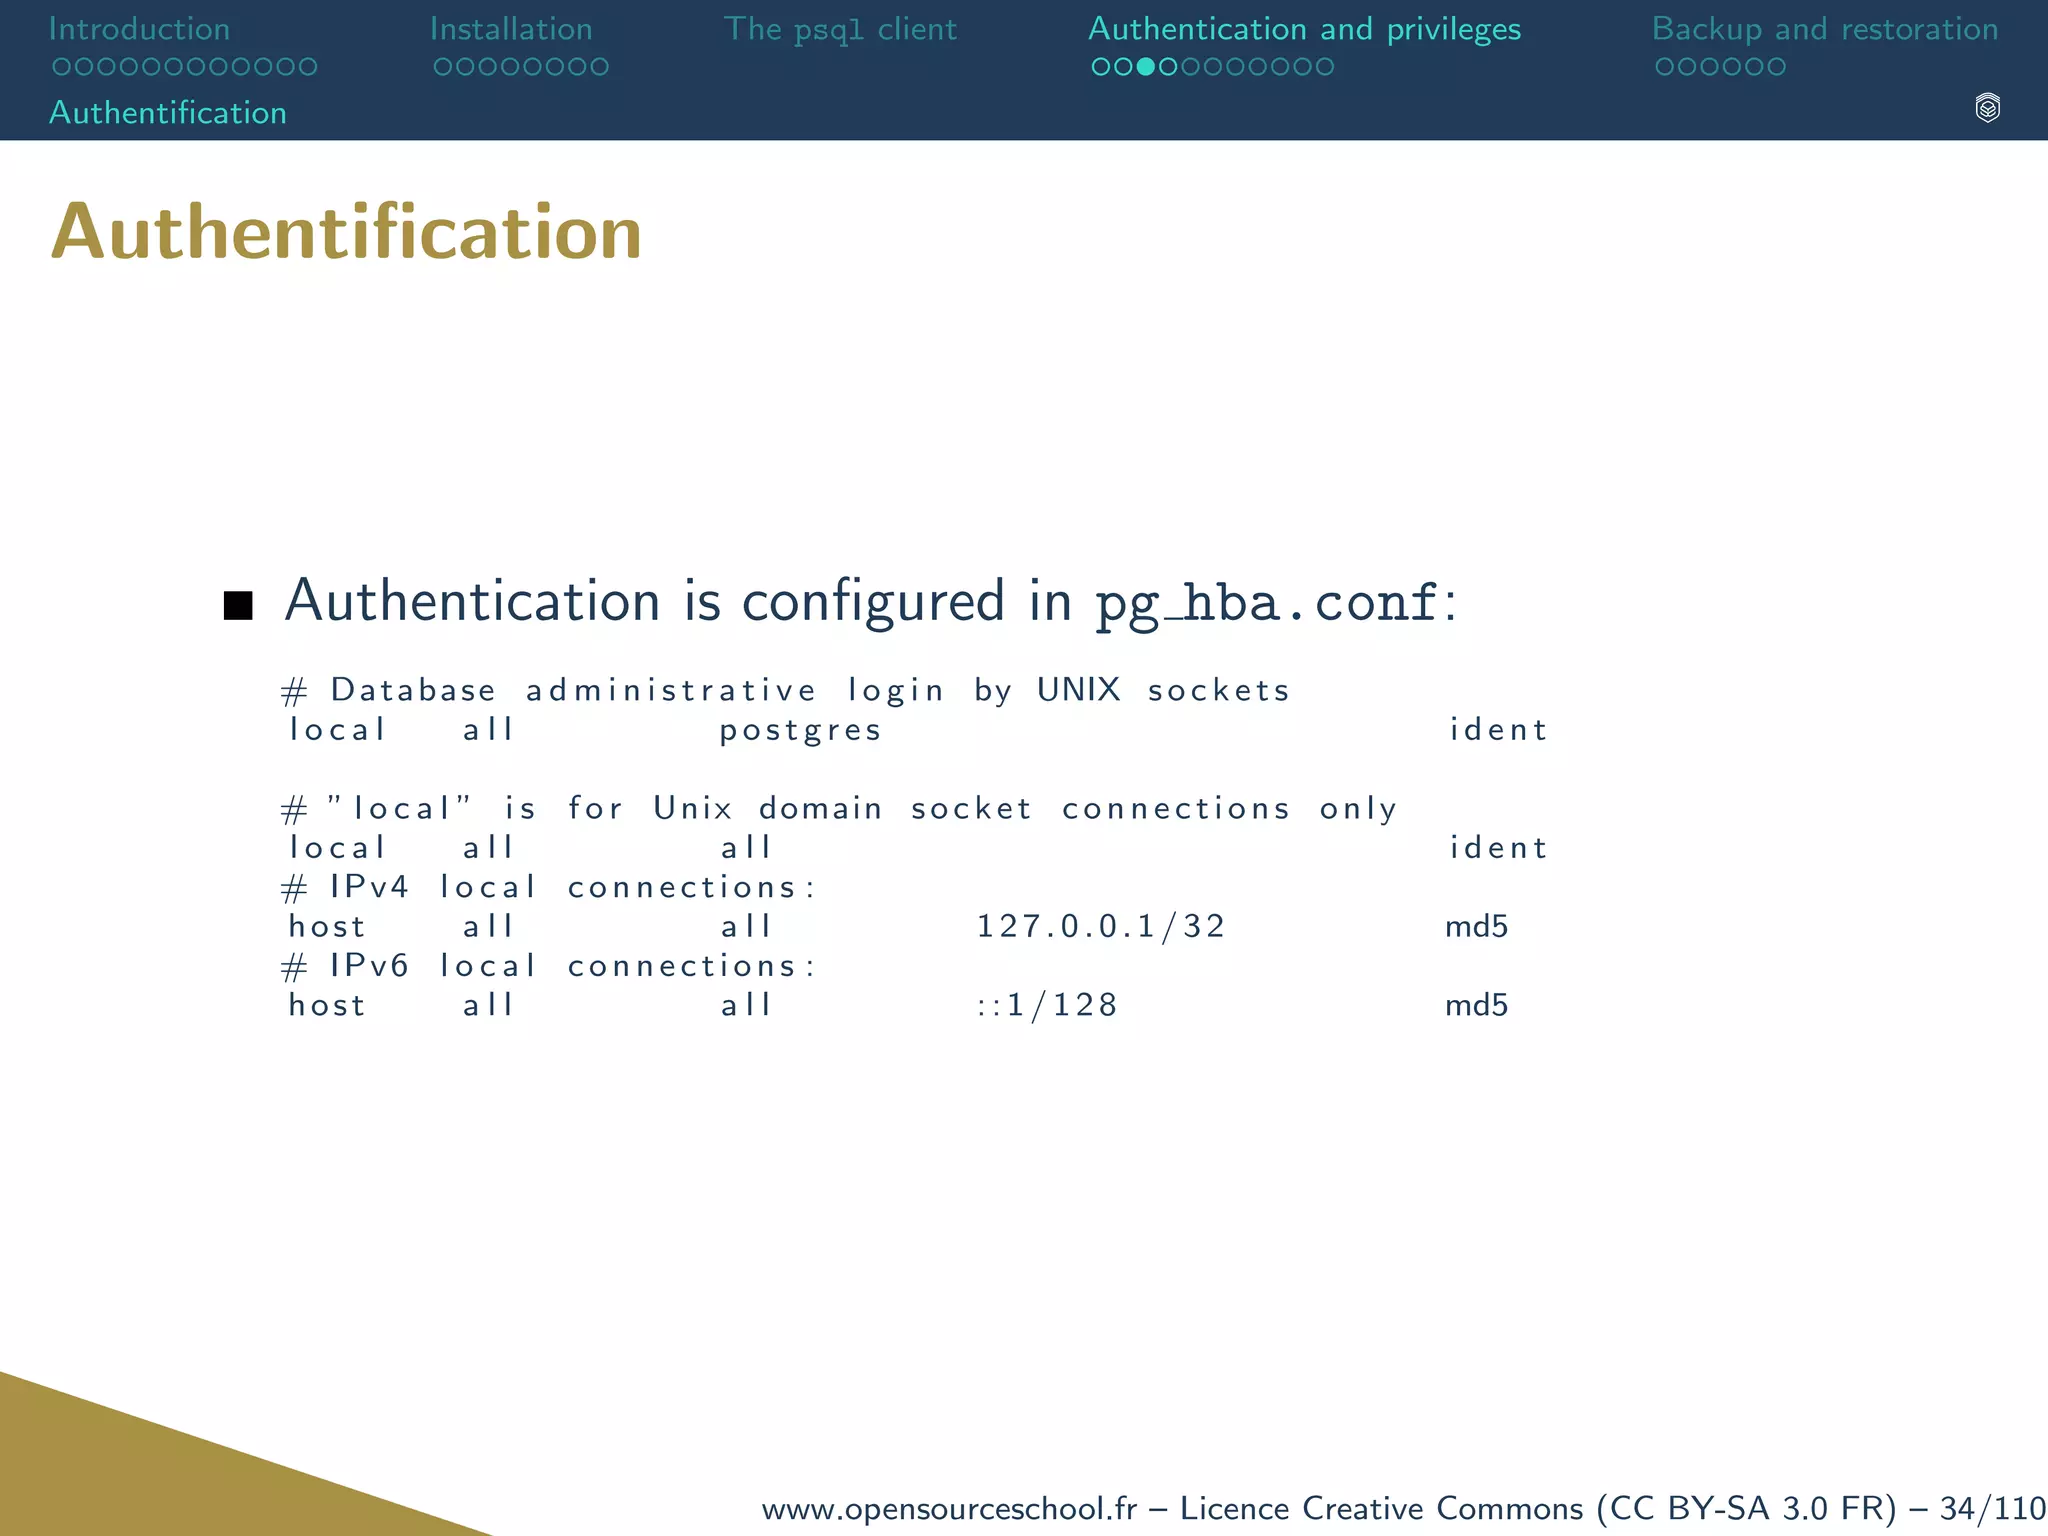Click md5 on the IPv6 host line
The width and height of the screenshot is (2048, 1536).
click(x=1477, y=1005)
